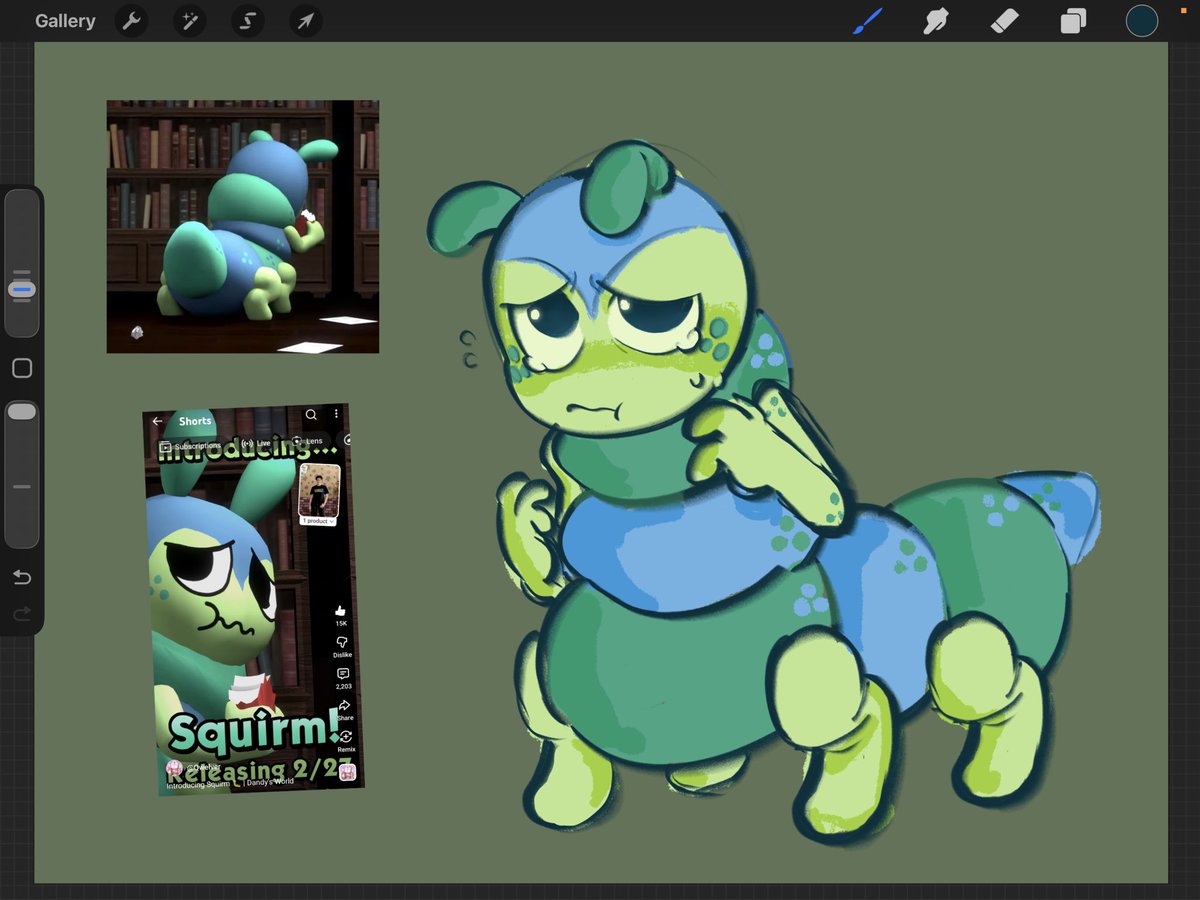1200x900 pixels.
Task: Adjust the brush opacity slider handle
Action: point(22,412)
